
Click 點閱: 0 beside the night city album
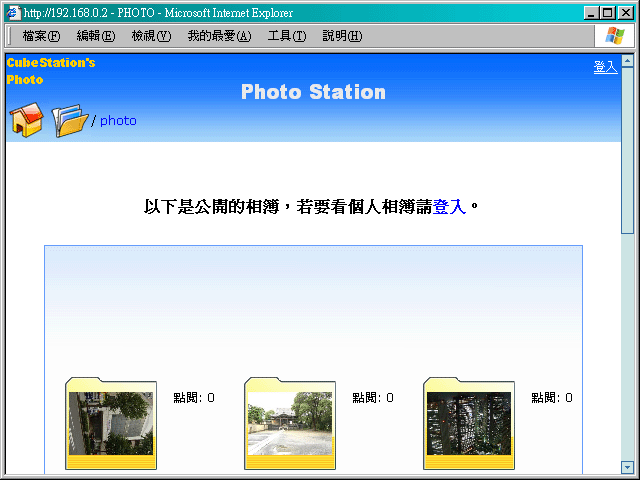(x=552, y=398)
